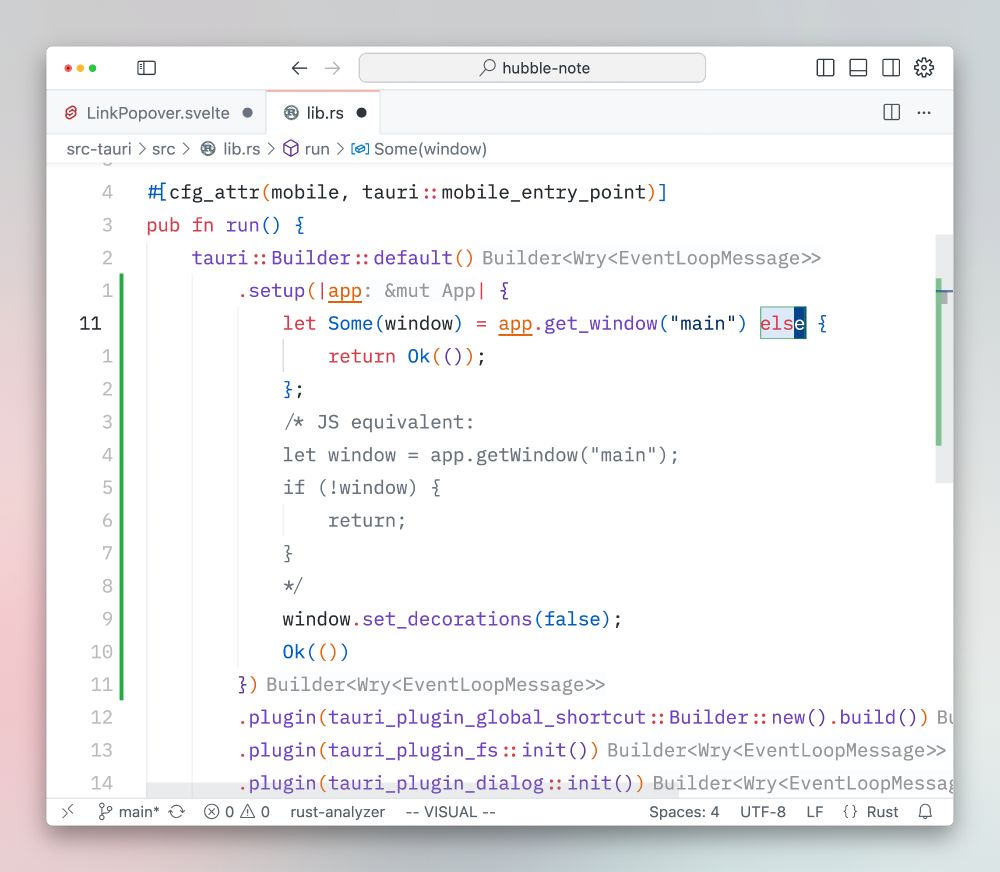This screenshot has height=872, width=1000.
Task: Click the minimap scrollbar on right
Action: (944, 358)
